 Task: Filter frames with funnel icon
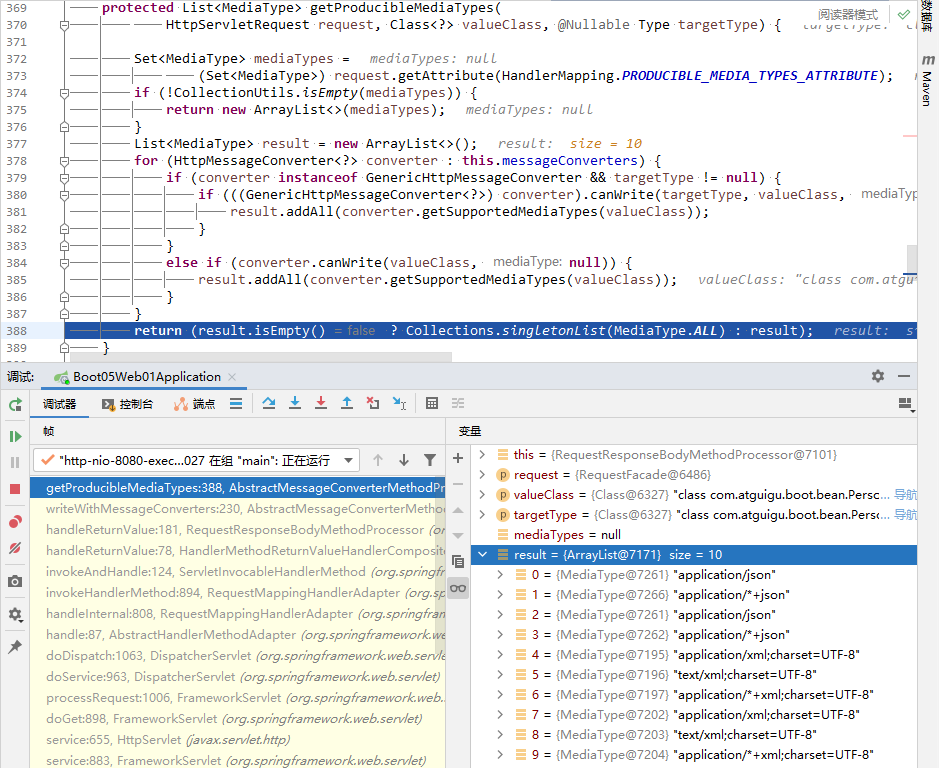coord(430,460)
